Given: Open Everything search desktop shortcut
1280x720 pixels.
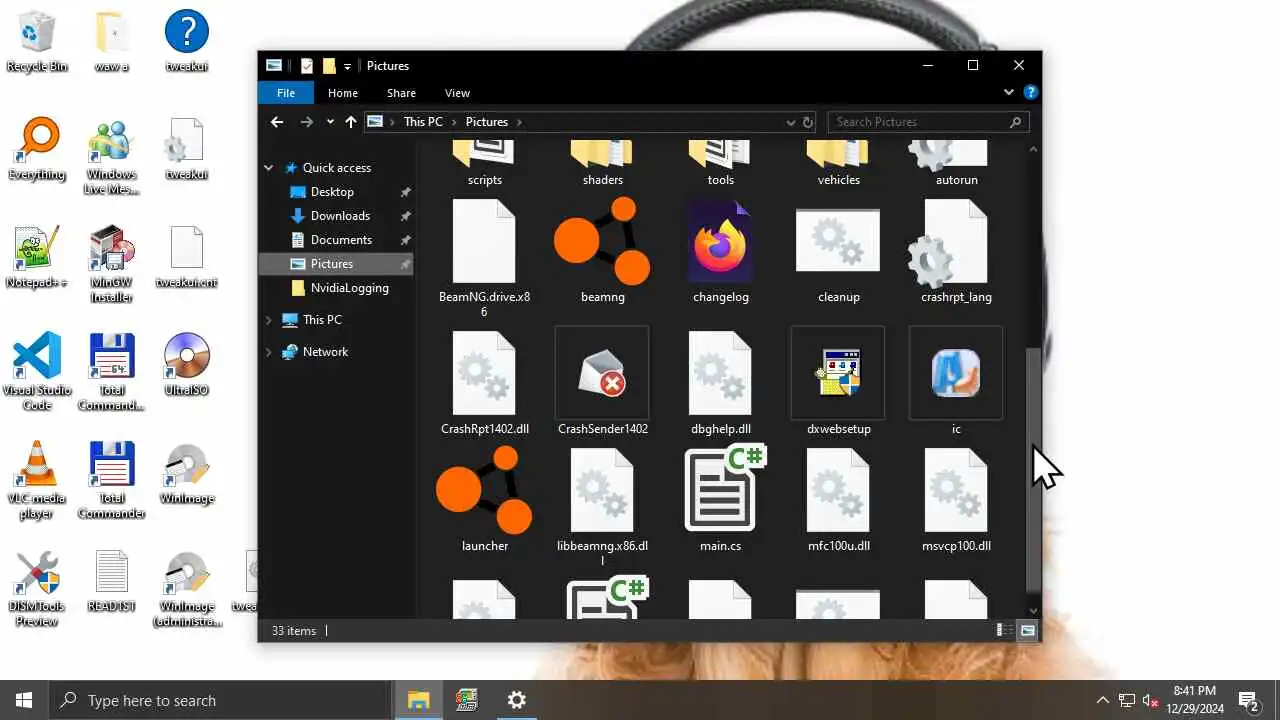Looking at the screenshot, I should [37, 148].
